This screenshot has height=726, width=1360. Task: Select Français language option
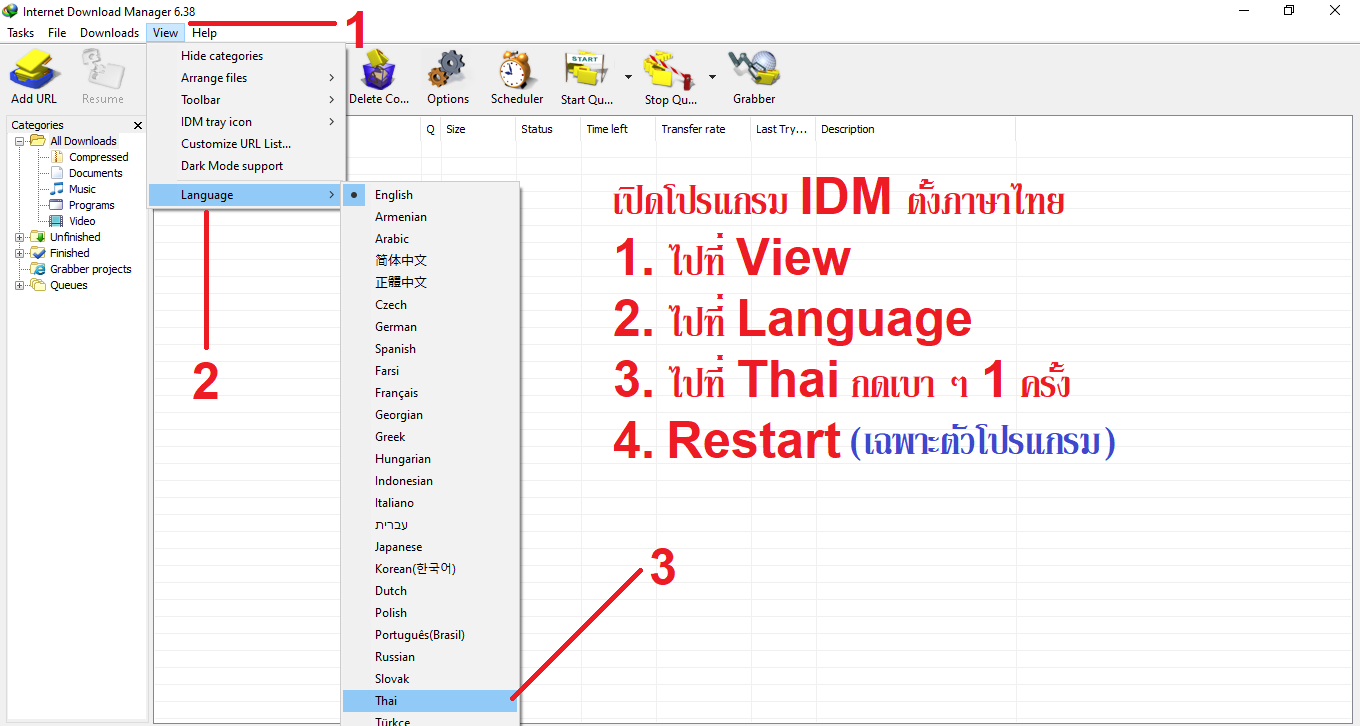point(431,393)
